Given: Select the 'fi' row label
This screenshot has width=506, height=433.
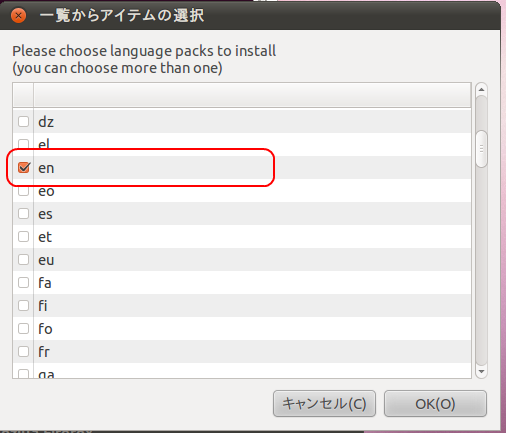Looking at the screenshot, I should click(43, 306).
